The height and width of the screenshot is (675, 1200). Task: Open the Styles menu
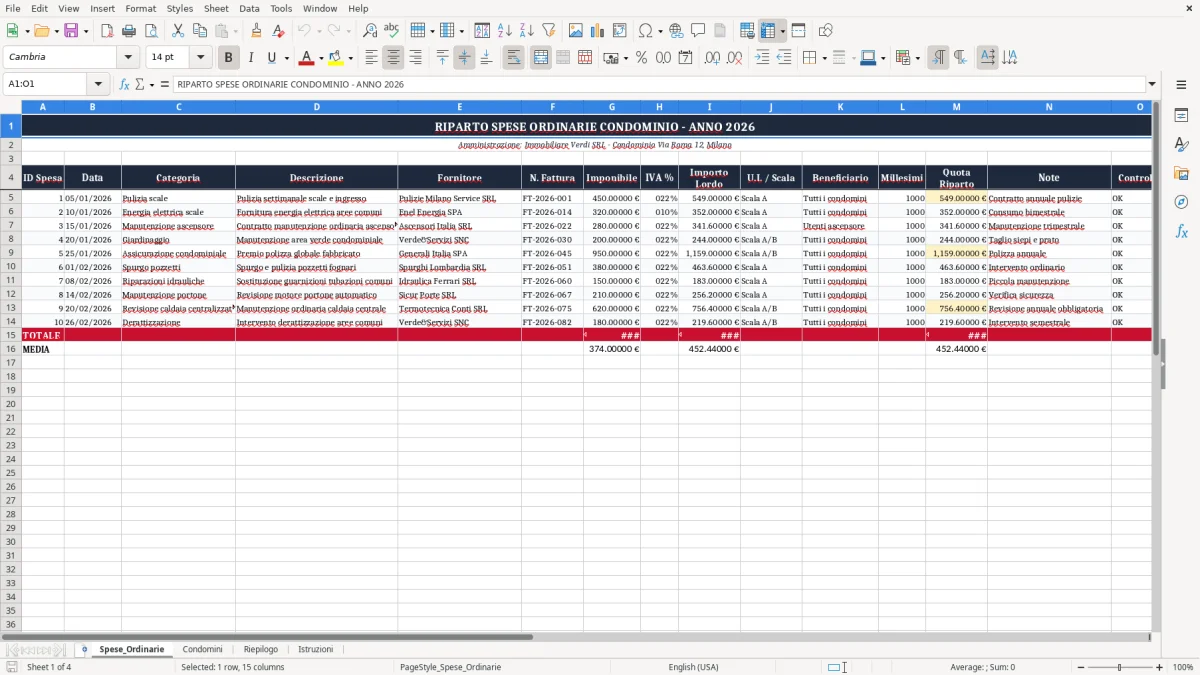pyautogui.click(x=180, y=8)
